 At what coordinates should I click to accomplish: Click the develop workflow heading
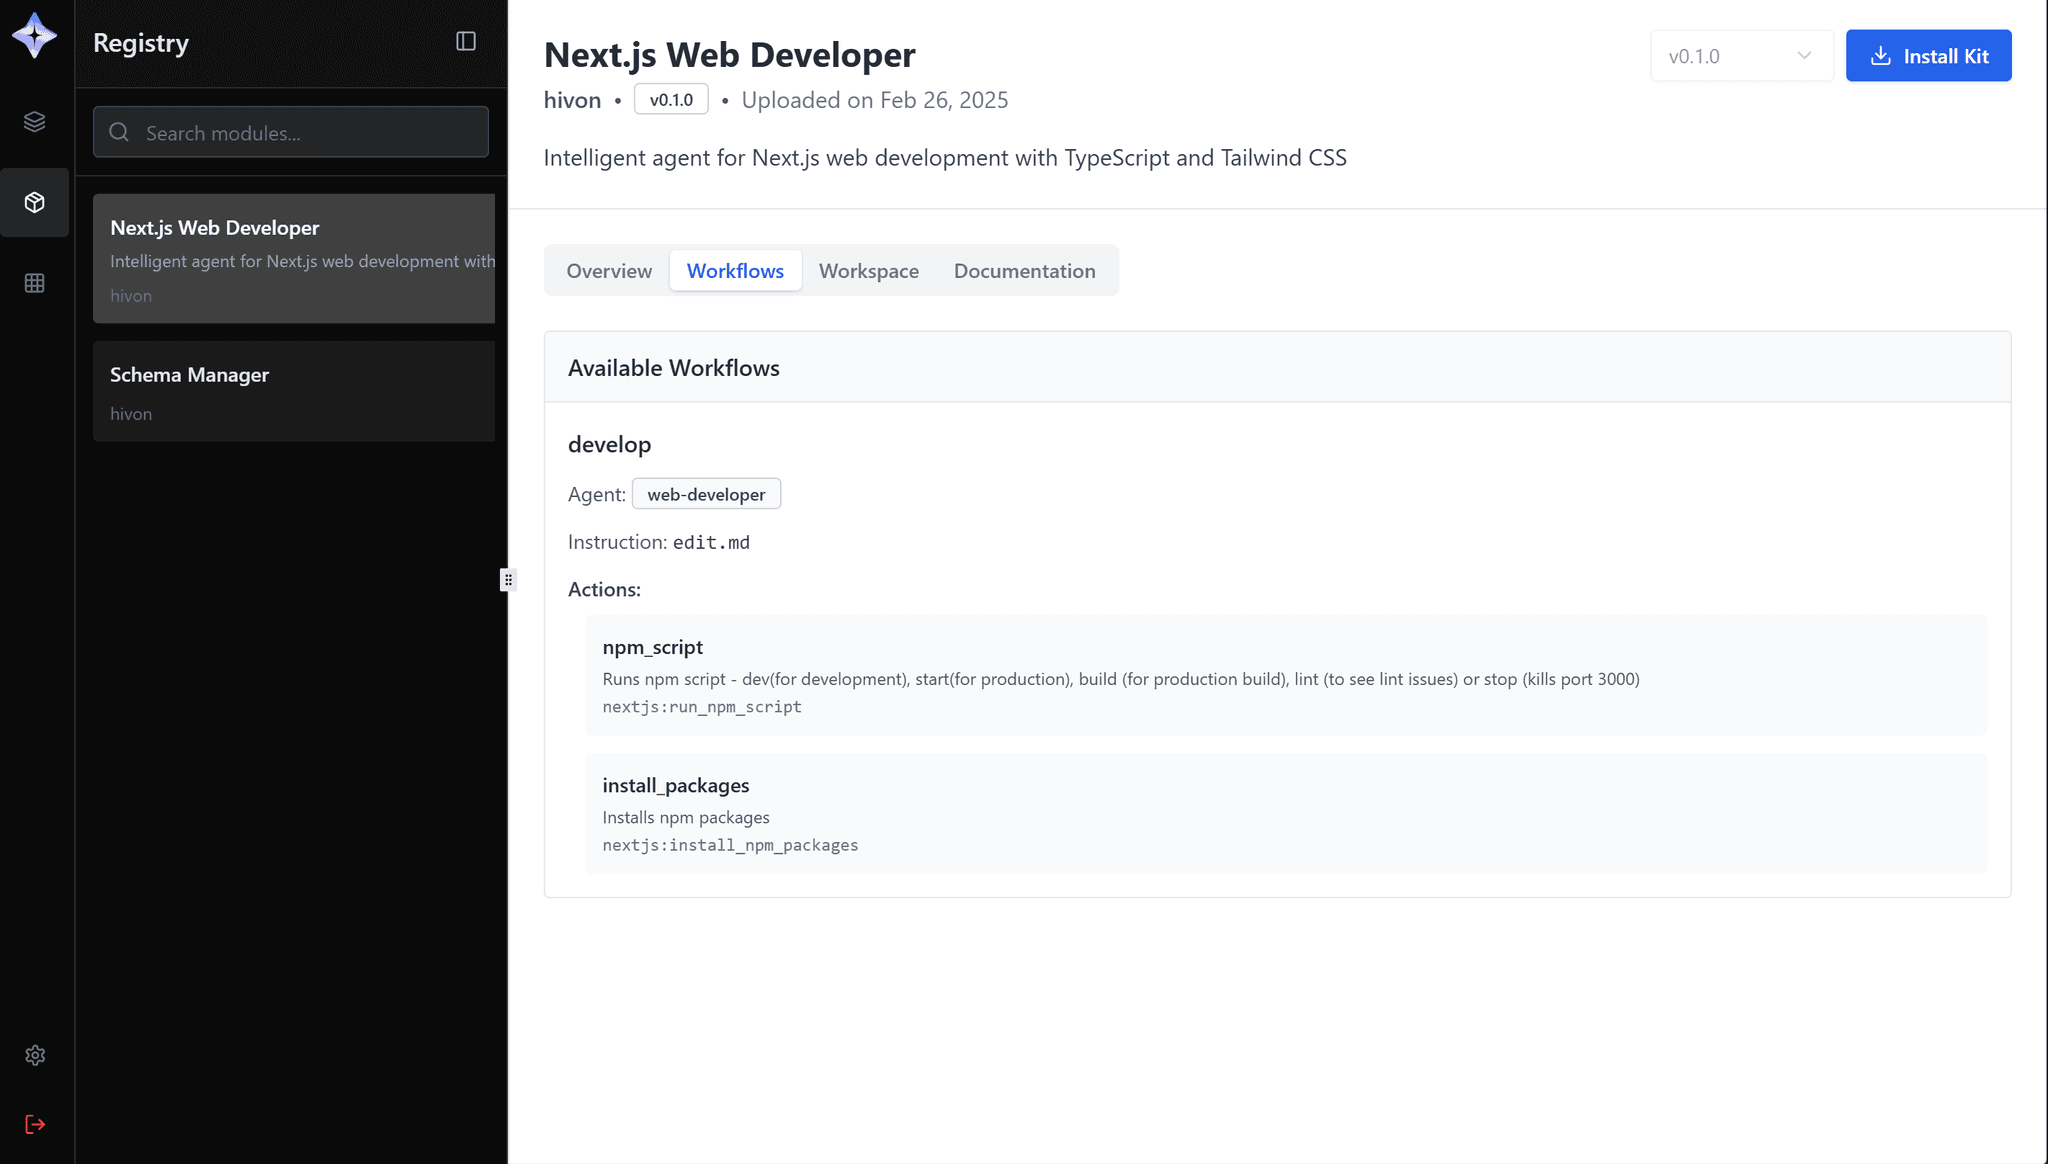coord(609,444)
